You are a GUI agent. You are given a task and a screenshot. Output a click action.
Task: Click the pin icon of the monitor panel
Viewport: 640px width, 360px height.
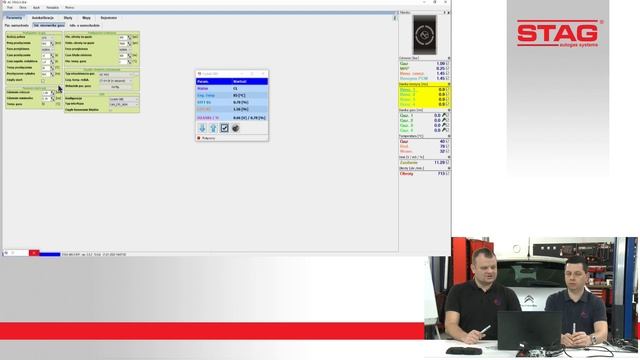pos(444,13)
